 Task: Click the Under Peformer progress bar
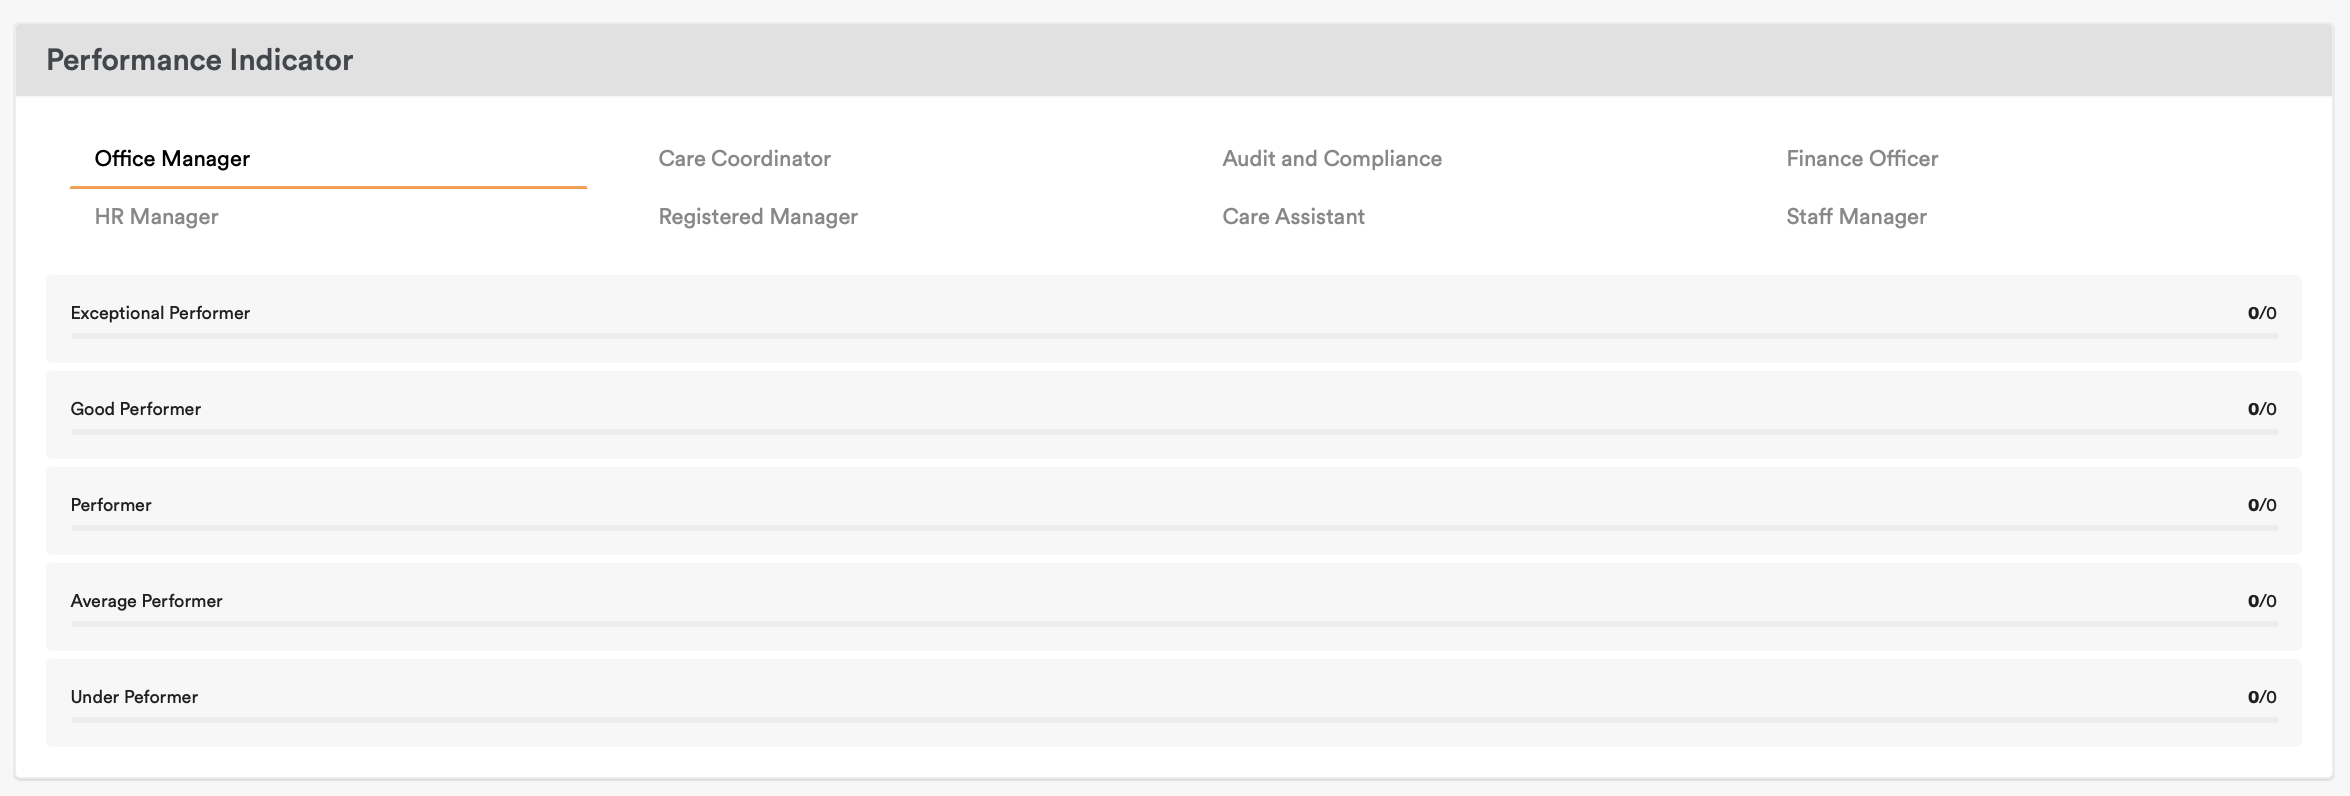[1173, 720]
